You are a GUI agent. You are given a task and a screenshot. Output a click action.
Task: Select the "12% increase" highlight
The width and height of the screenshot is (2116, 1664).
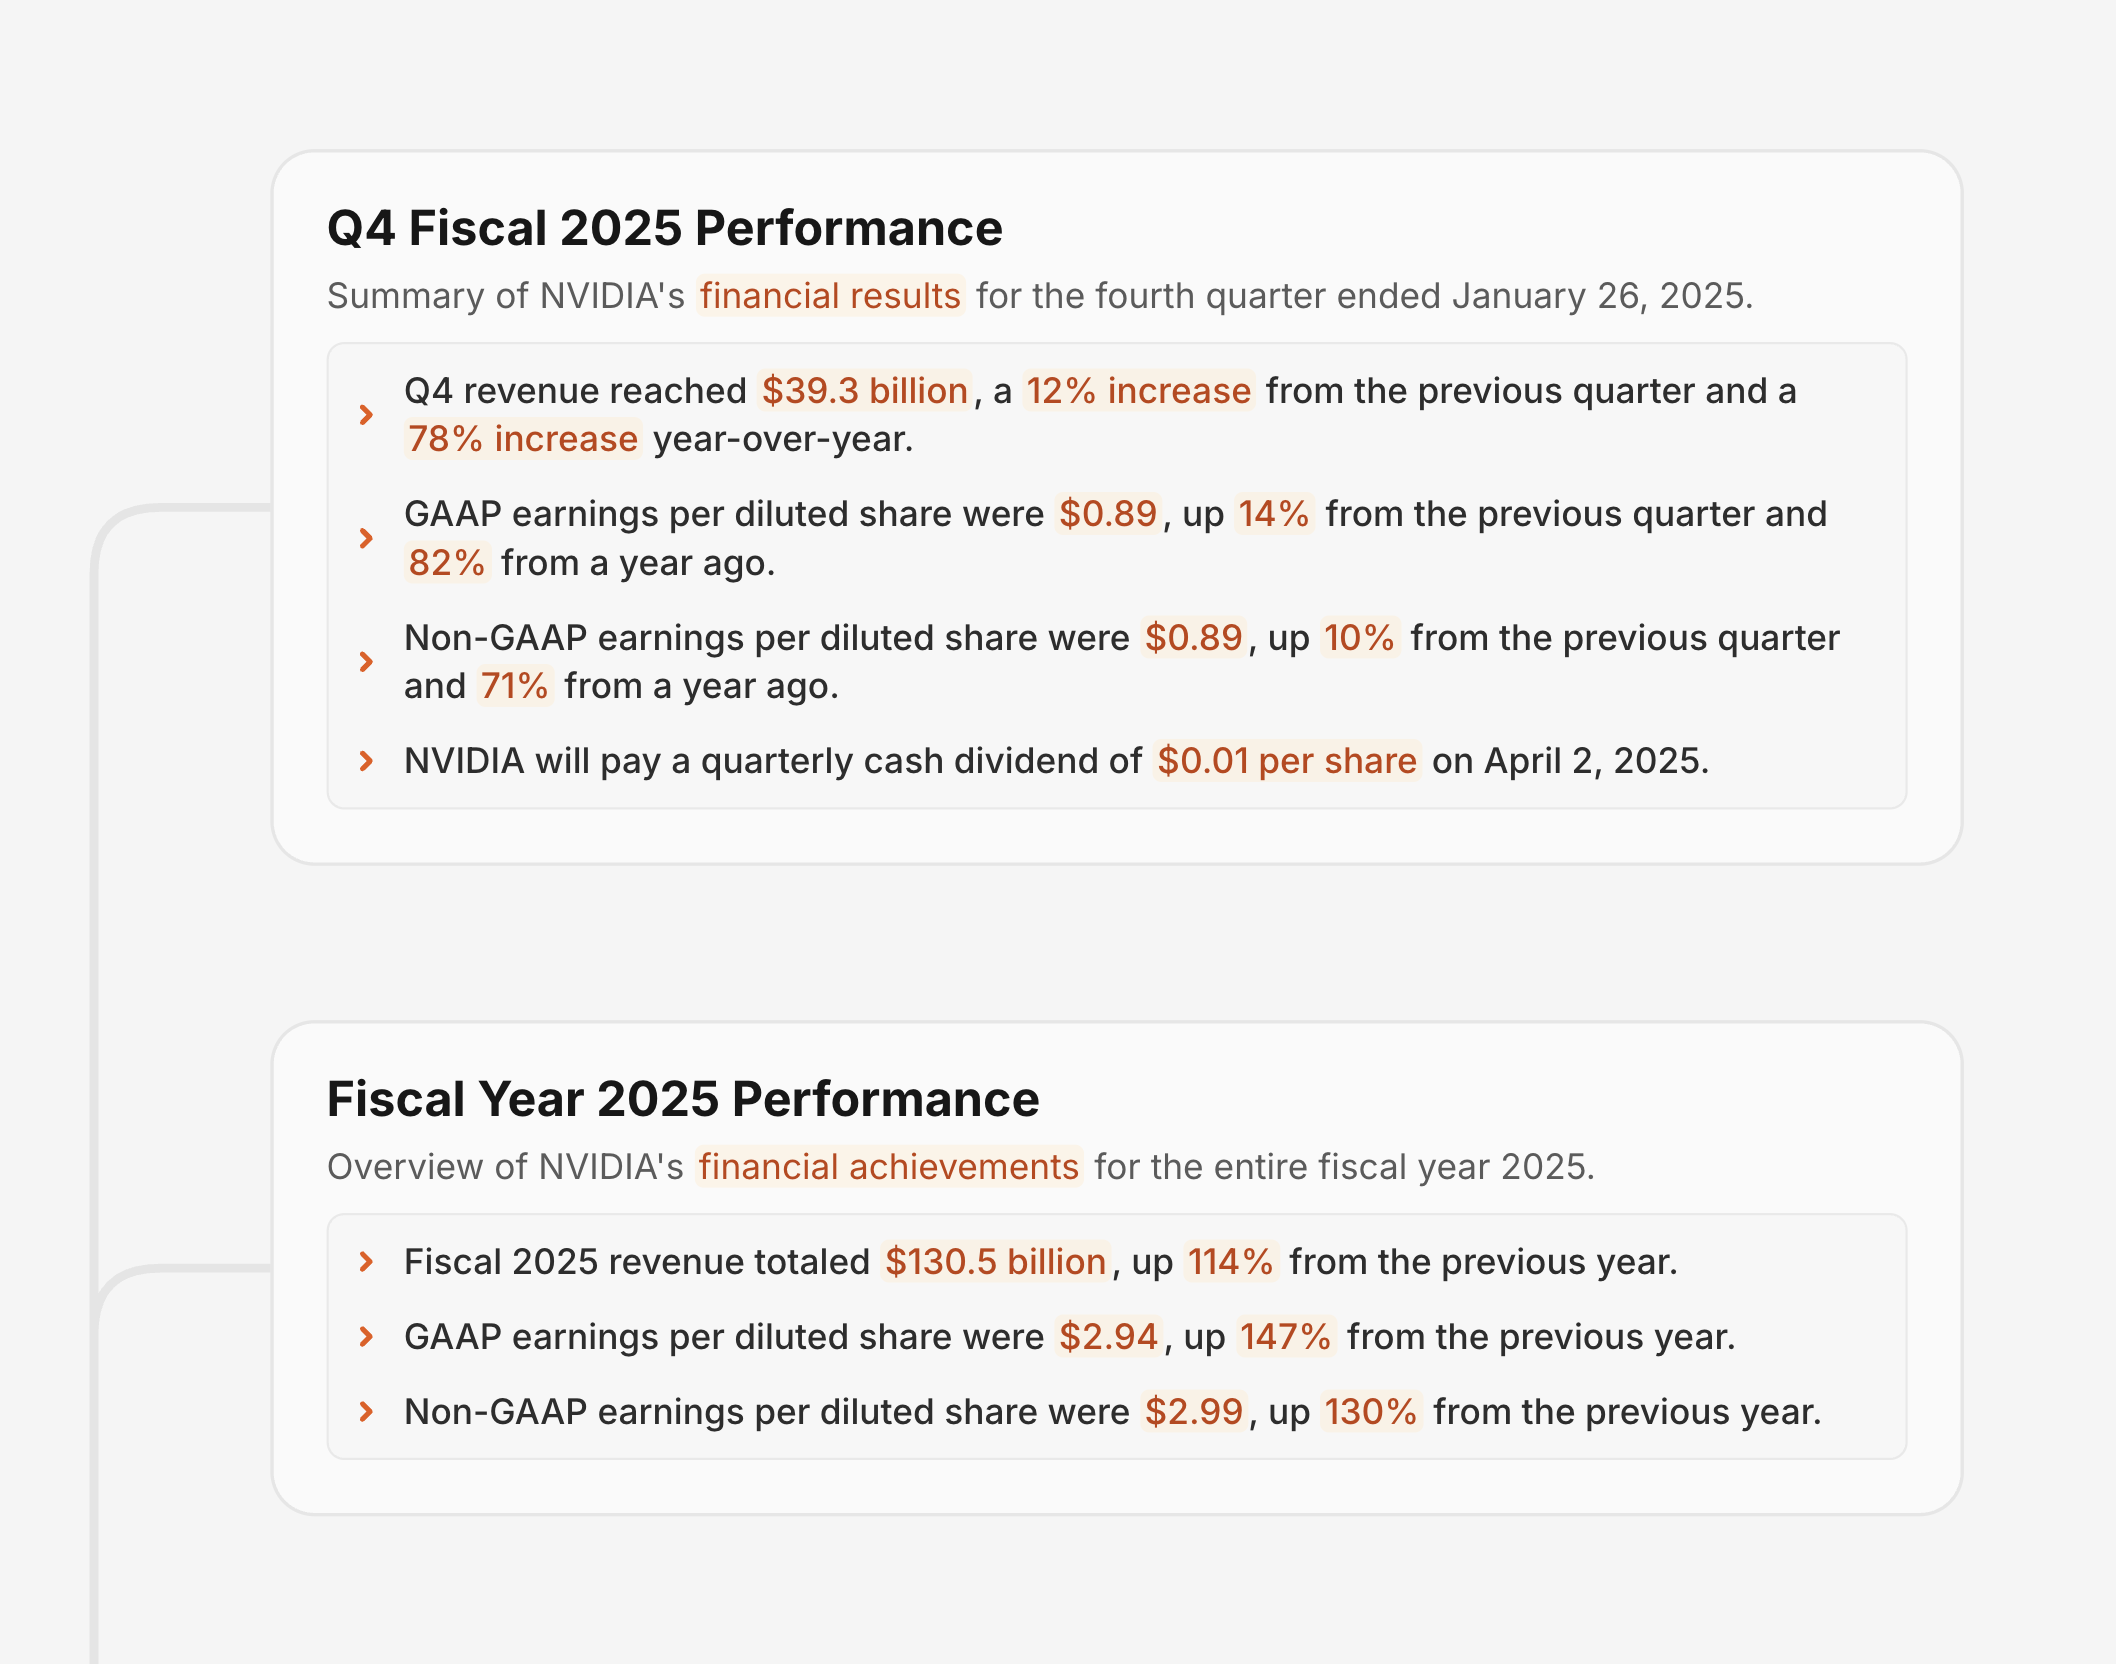pos(1138,391)
